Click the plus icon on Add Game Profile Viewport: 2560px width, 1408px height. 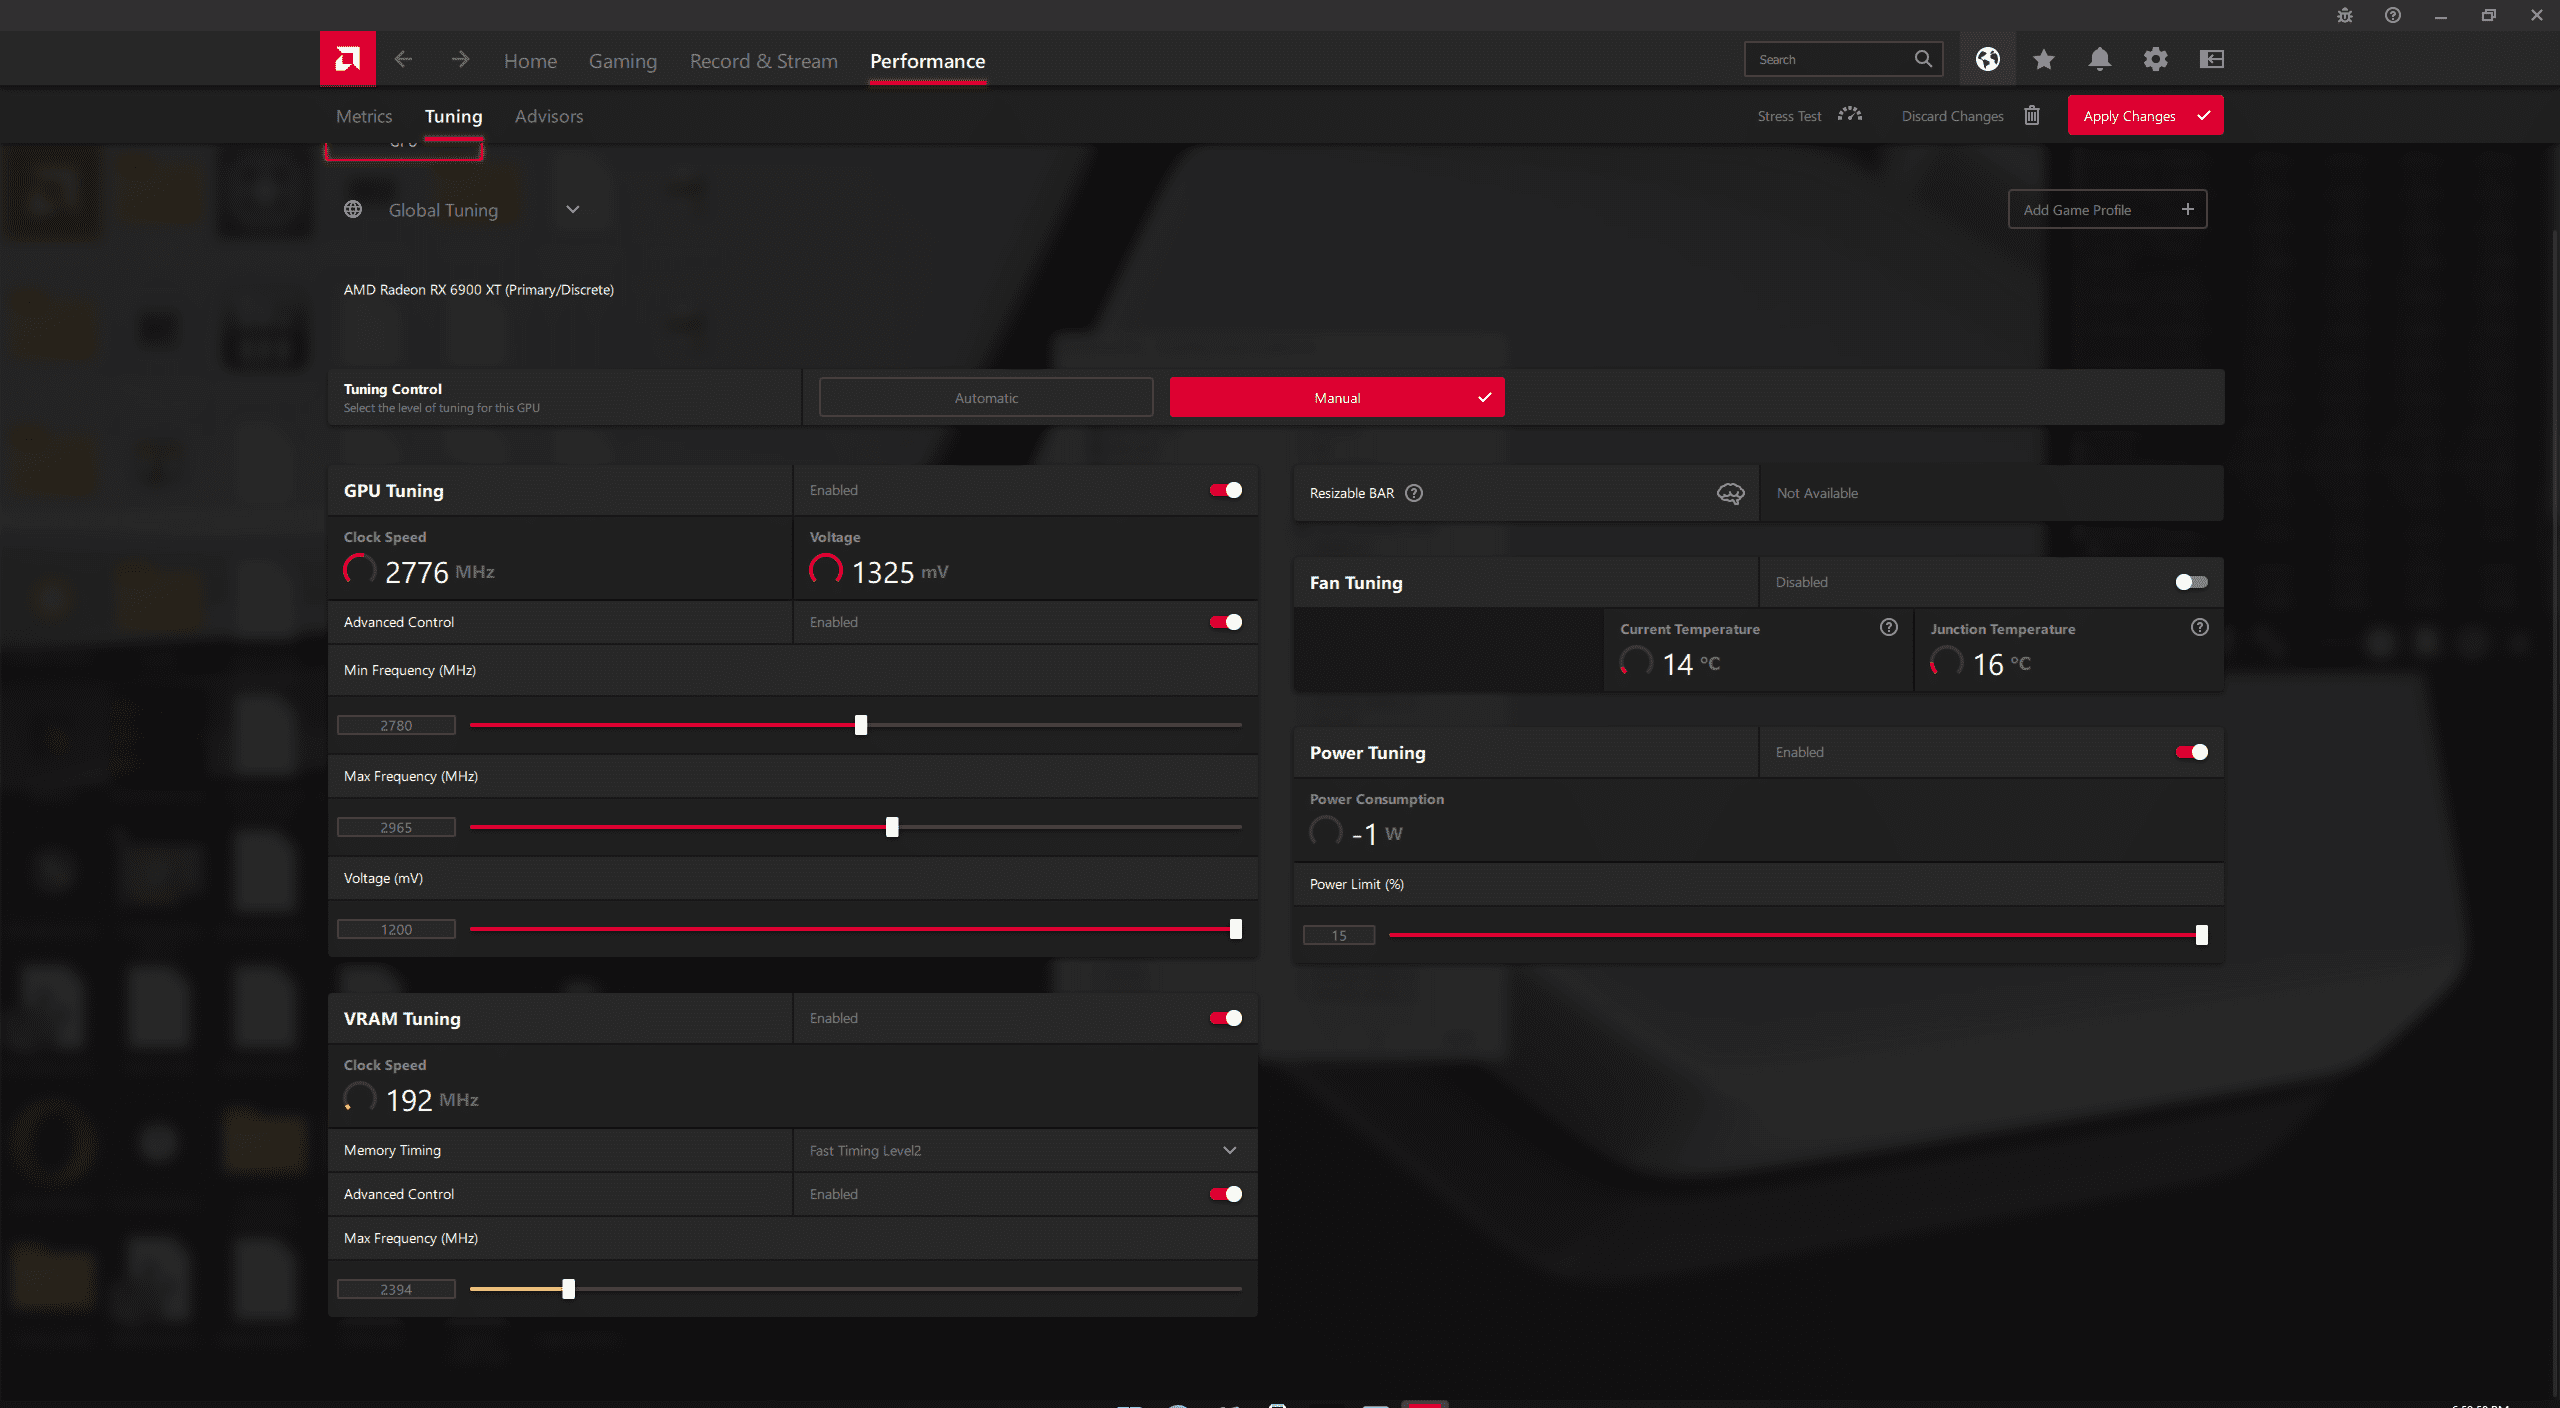pos(2188,209)
